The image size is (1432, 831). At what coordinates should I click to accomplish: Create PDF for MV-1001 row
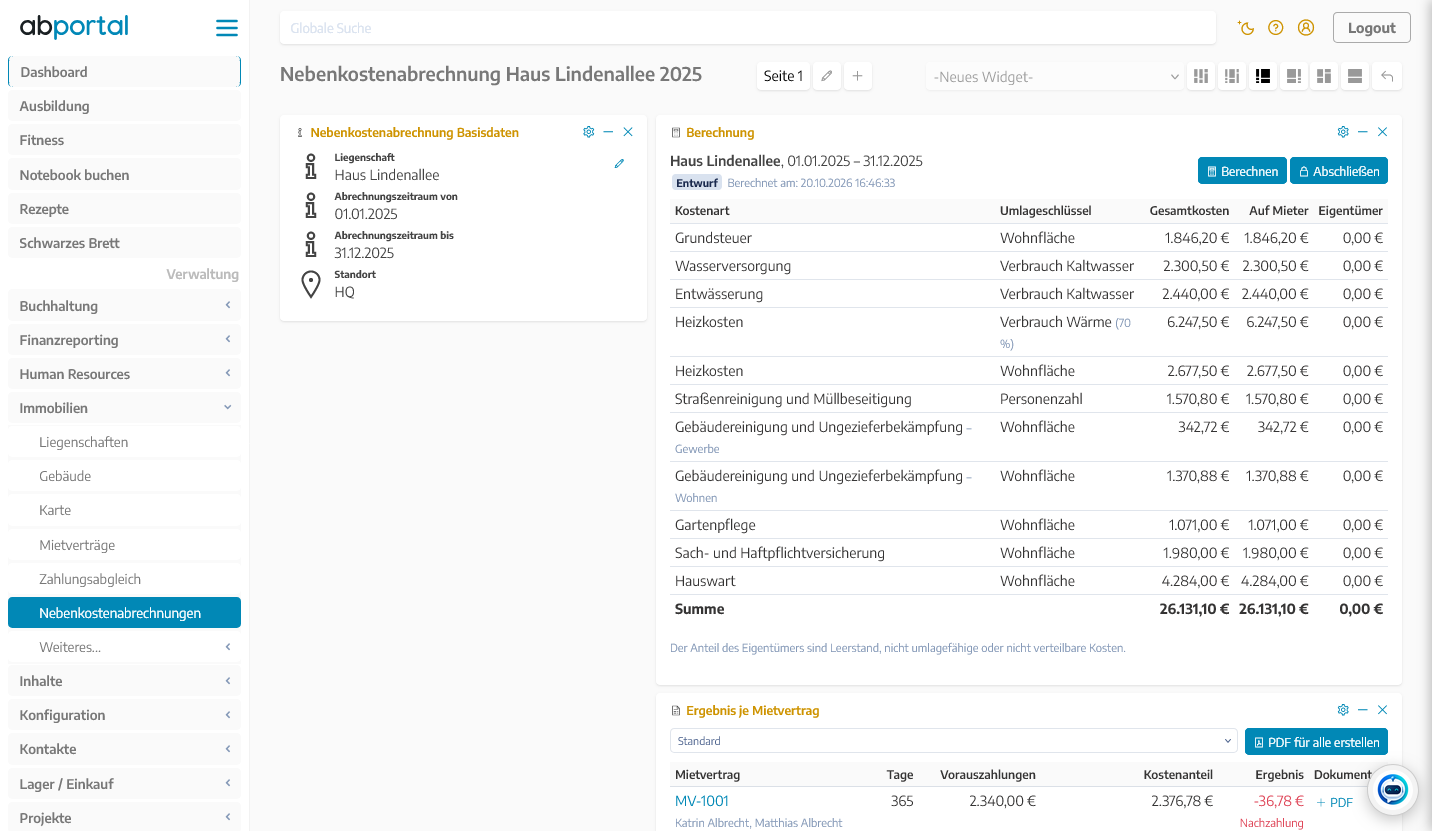point(1335,802)
